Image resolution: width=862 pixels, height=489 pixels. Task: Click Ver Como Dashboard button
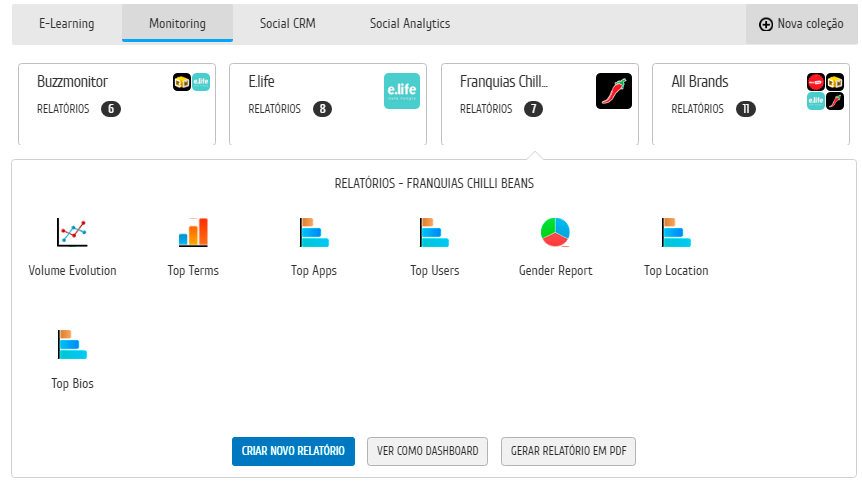click(428, 451)
